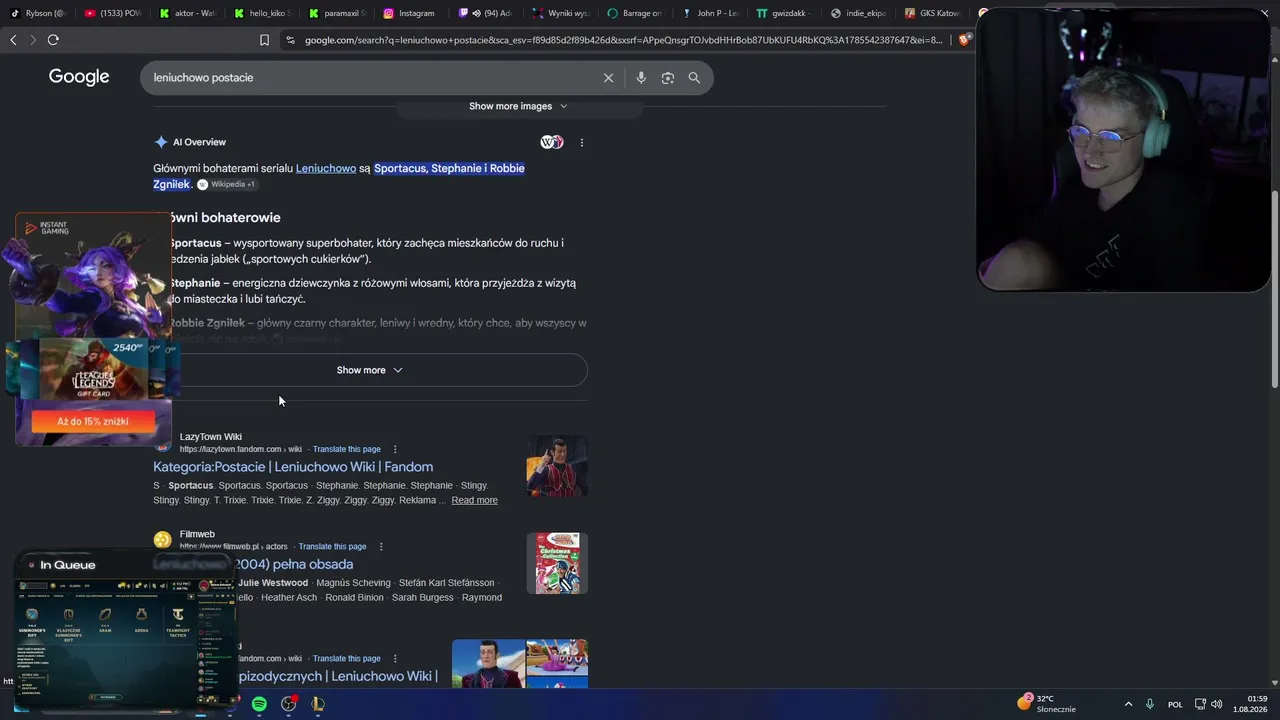
Task: Open the Brave Shields icon
Action: pos(964,40)
